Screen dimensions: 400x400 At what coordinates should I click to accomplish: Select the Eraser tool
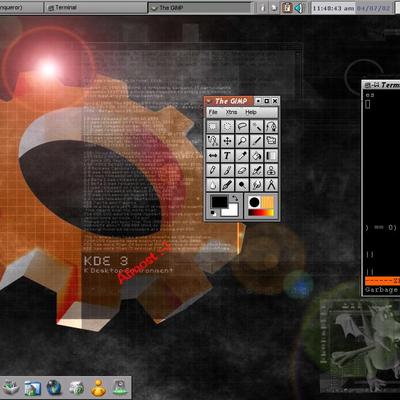point(242,170)
